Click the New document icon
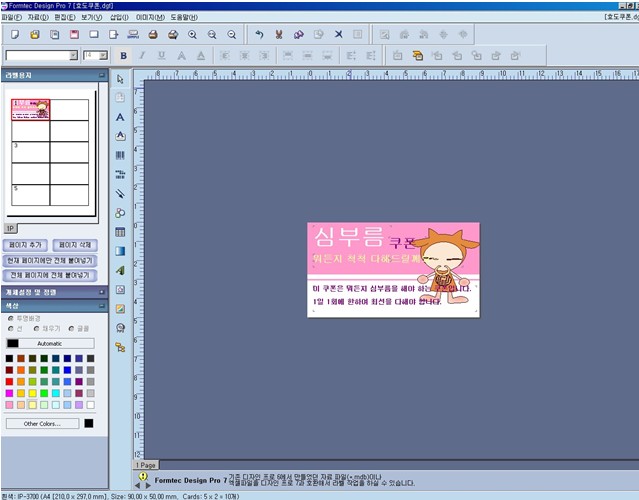639x500 pixels. point(15,35)
